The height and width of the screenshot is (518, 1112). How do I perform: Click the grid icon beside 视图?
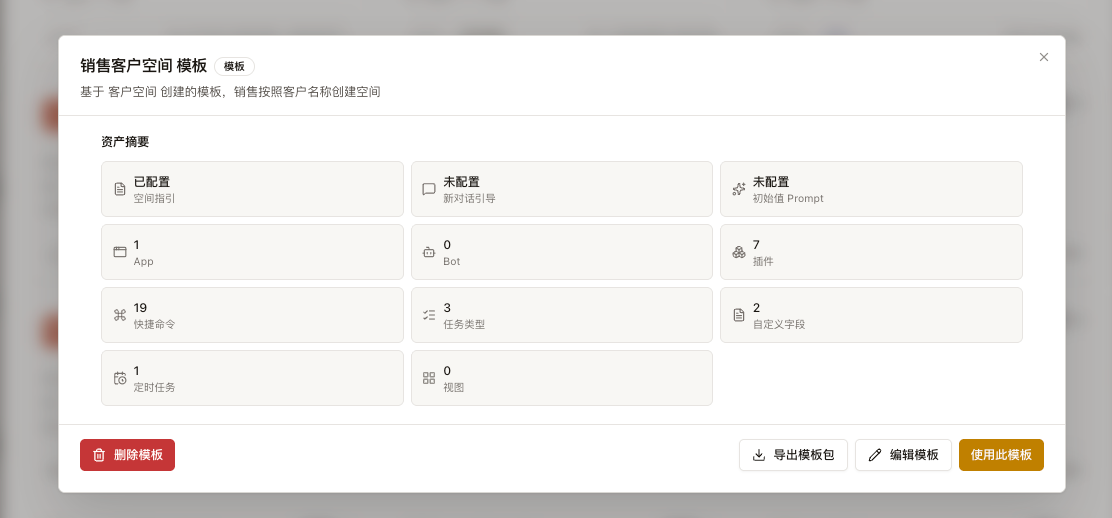point(429,378)
